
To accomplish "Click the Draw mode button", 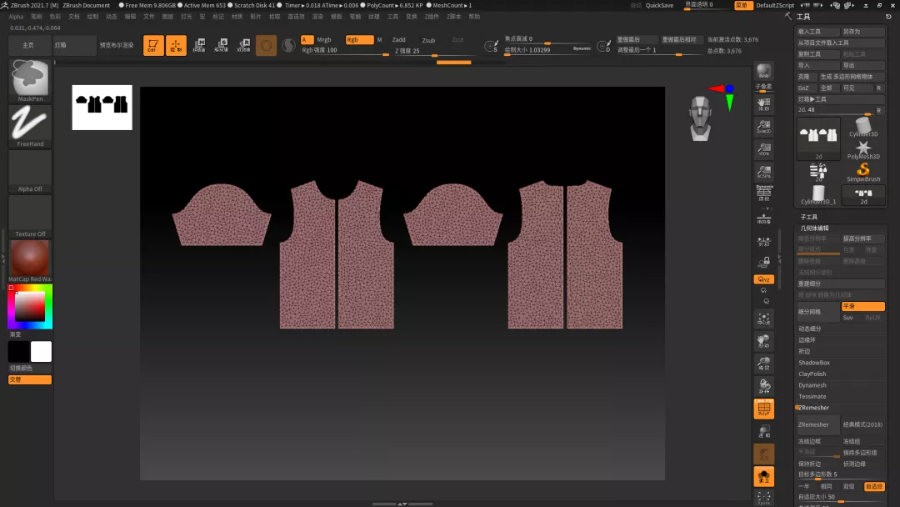I will 176,46.
